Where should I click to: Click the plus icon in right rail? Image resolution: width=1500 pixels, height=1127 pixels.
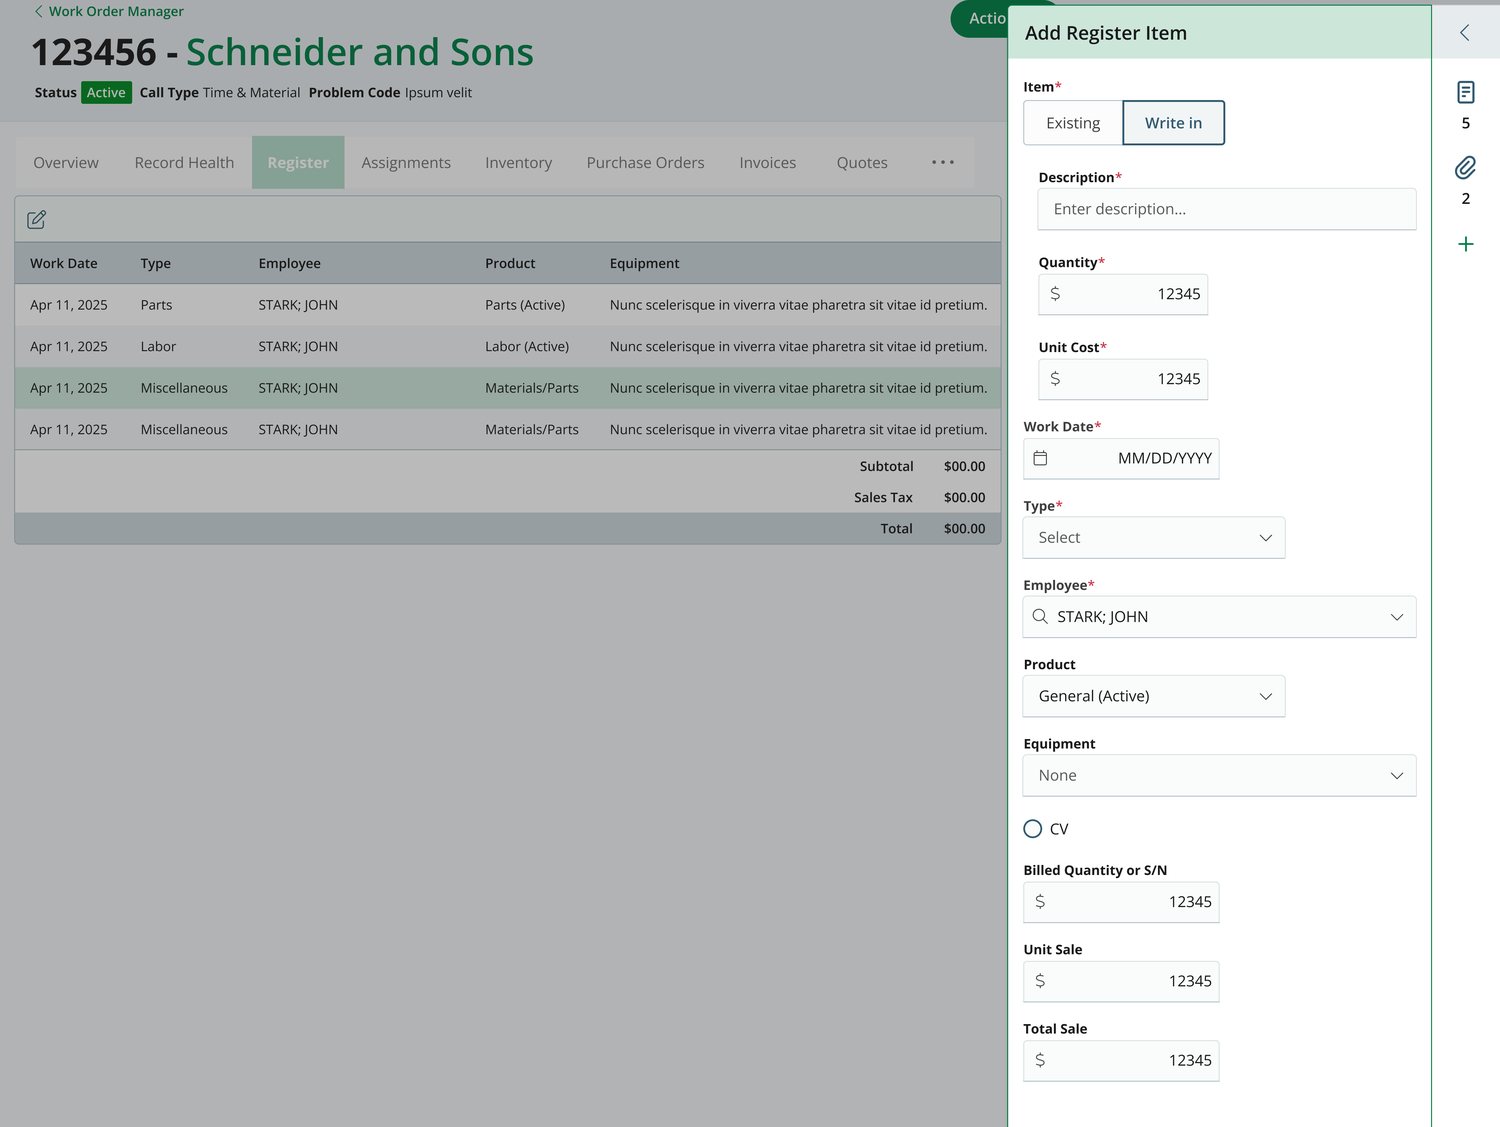coord(1466,244)
